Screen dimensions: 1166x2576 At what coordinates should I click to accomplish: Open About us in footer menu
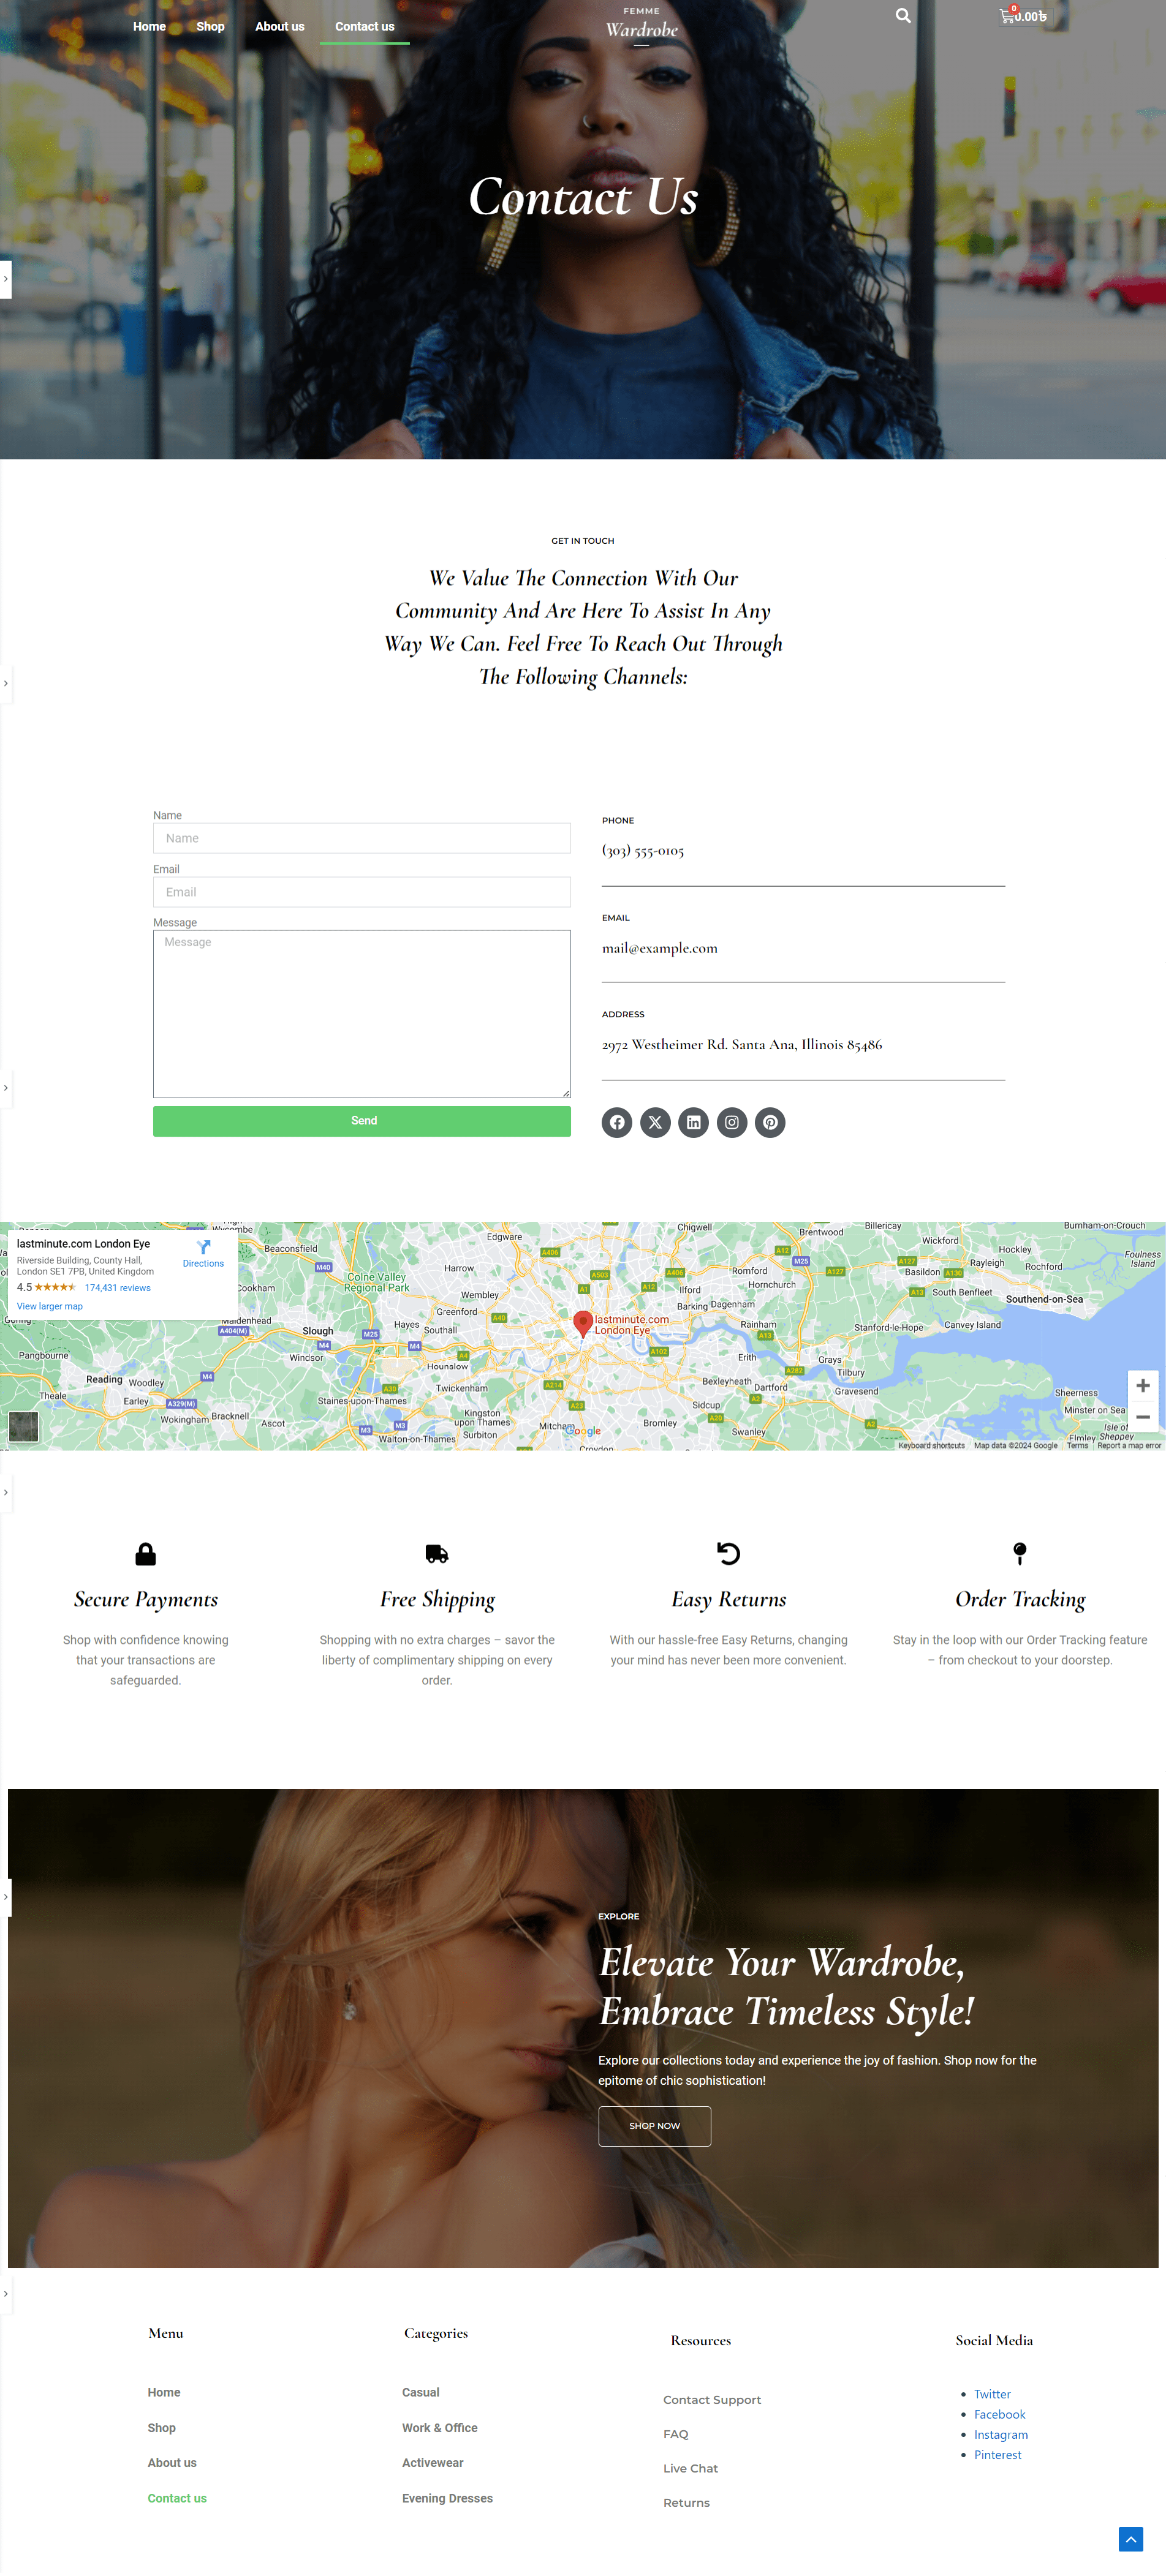pyautogui.click(x=172, y=2463)
